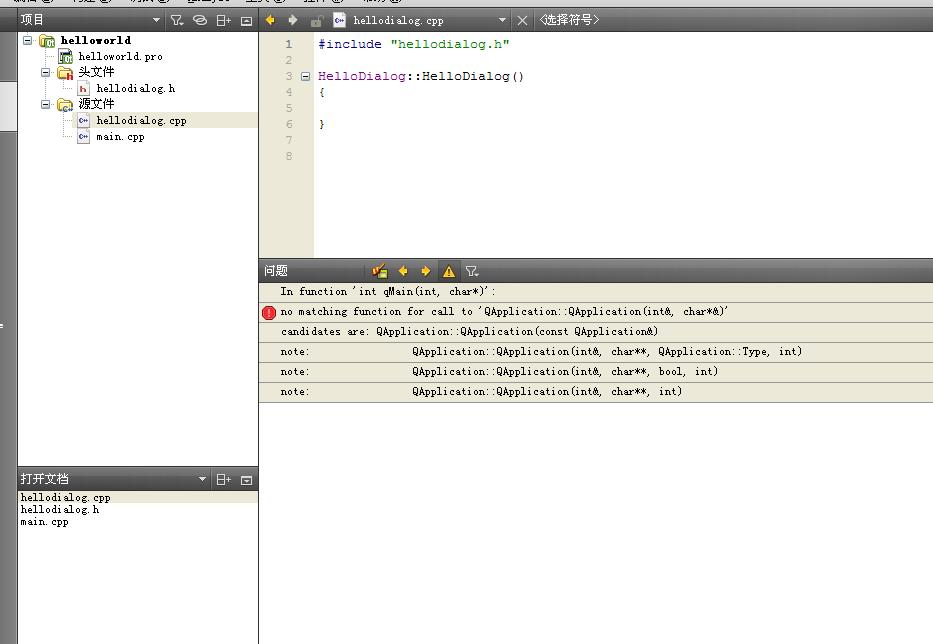
Task: Open the select symbol combo box
Action: pyautogui.click(x=569, y=20)
